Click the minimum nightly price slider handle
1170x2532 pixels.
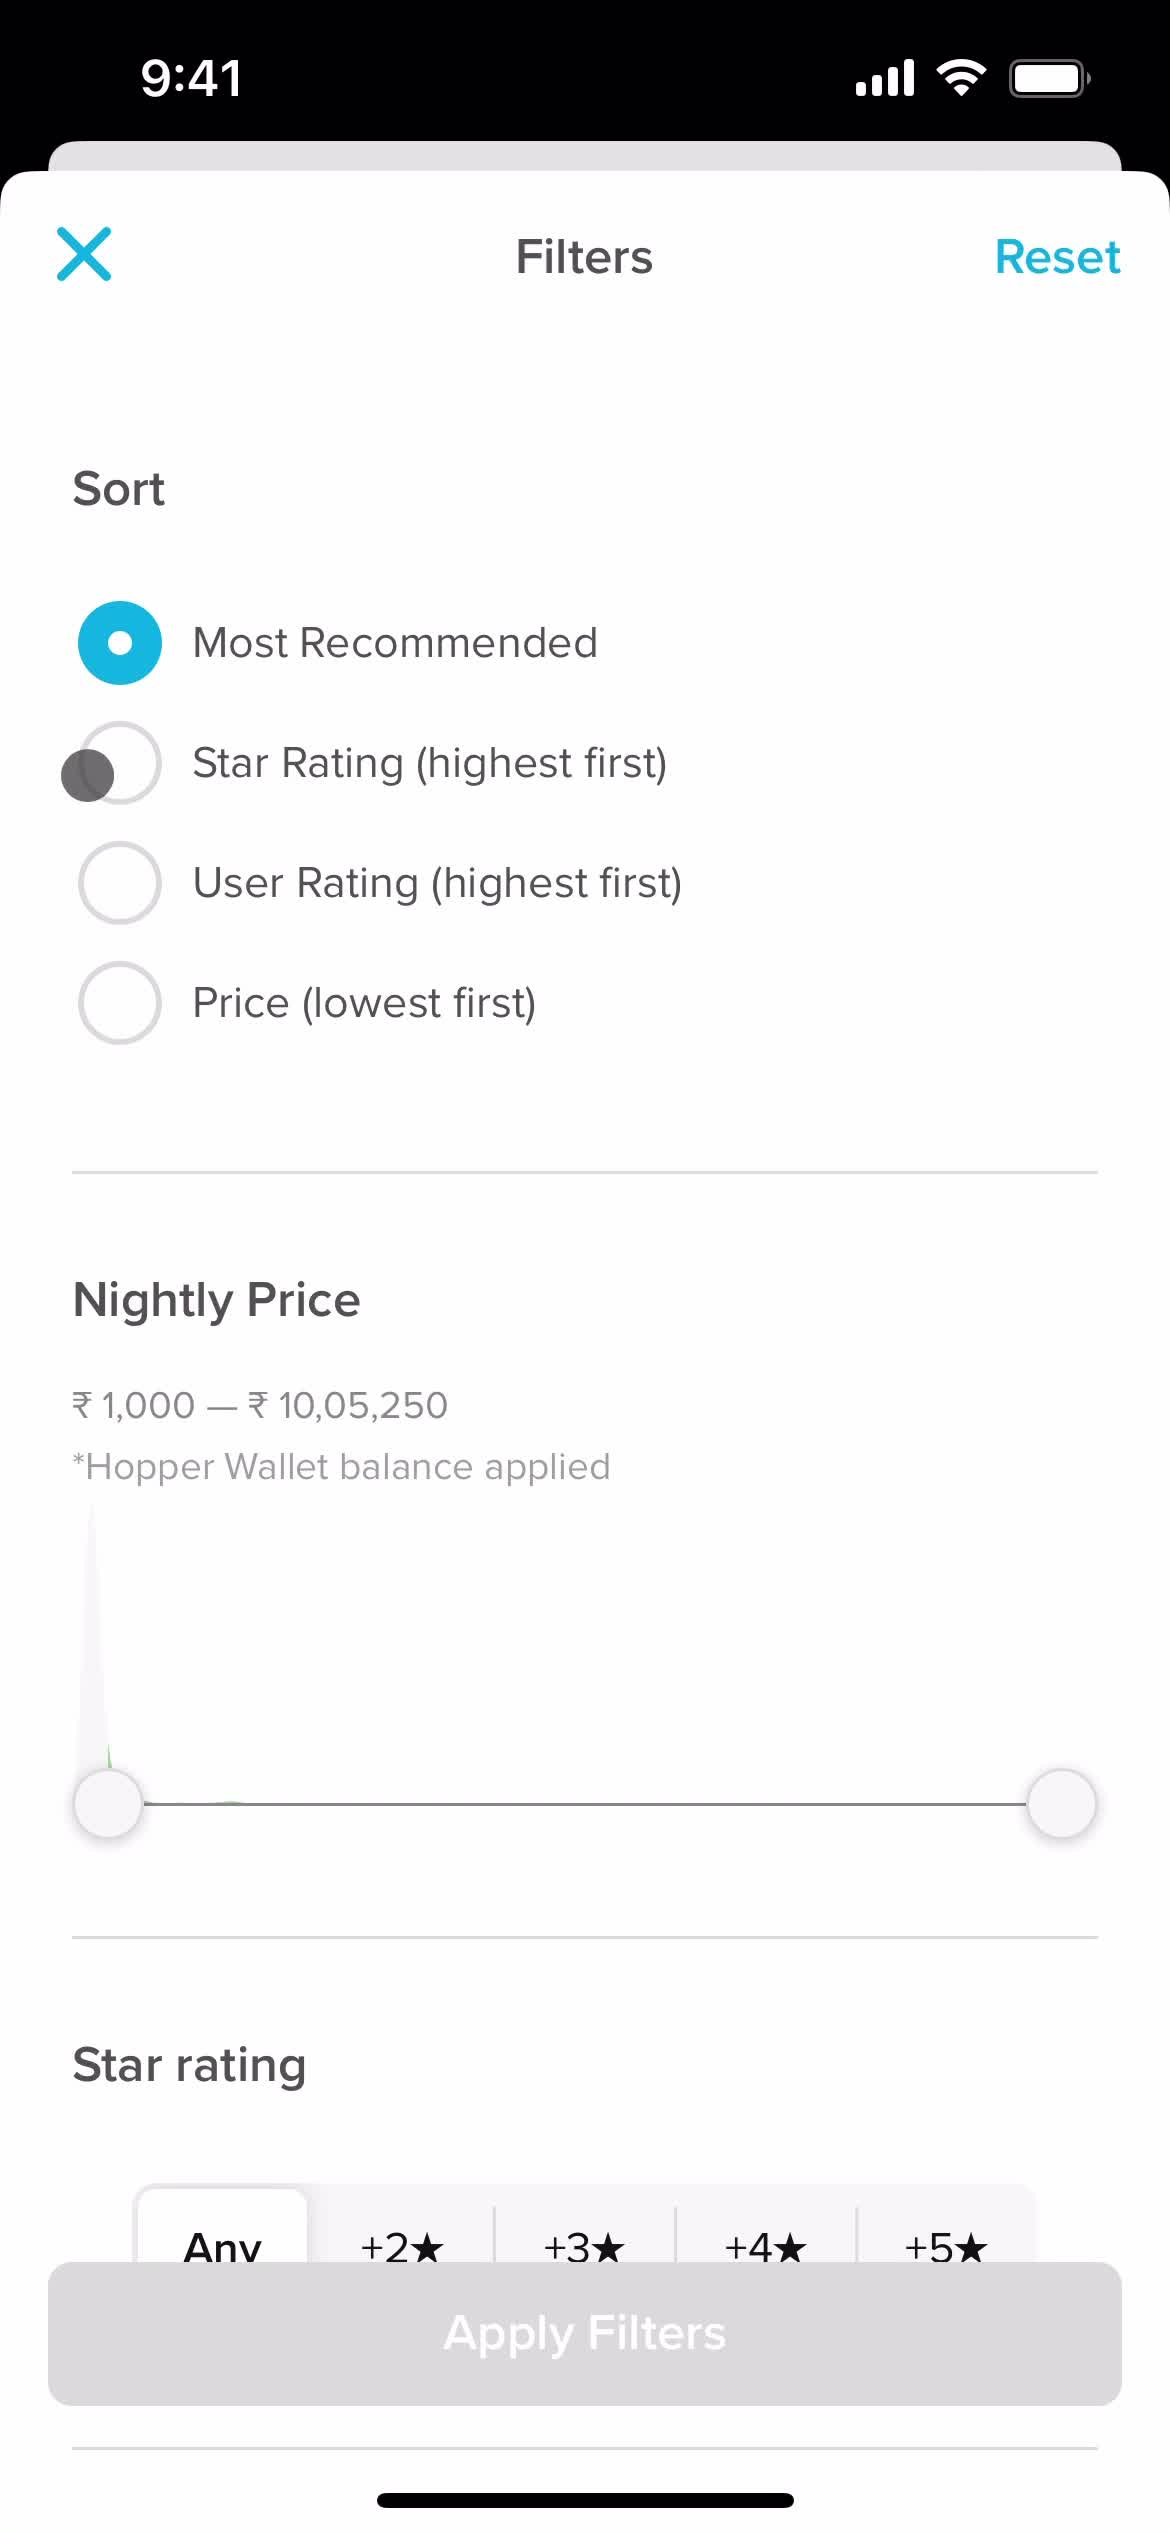108,1803
